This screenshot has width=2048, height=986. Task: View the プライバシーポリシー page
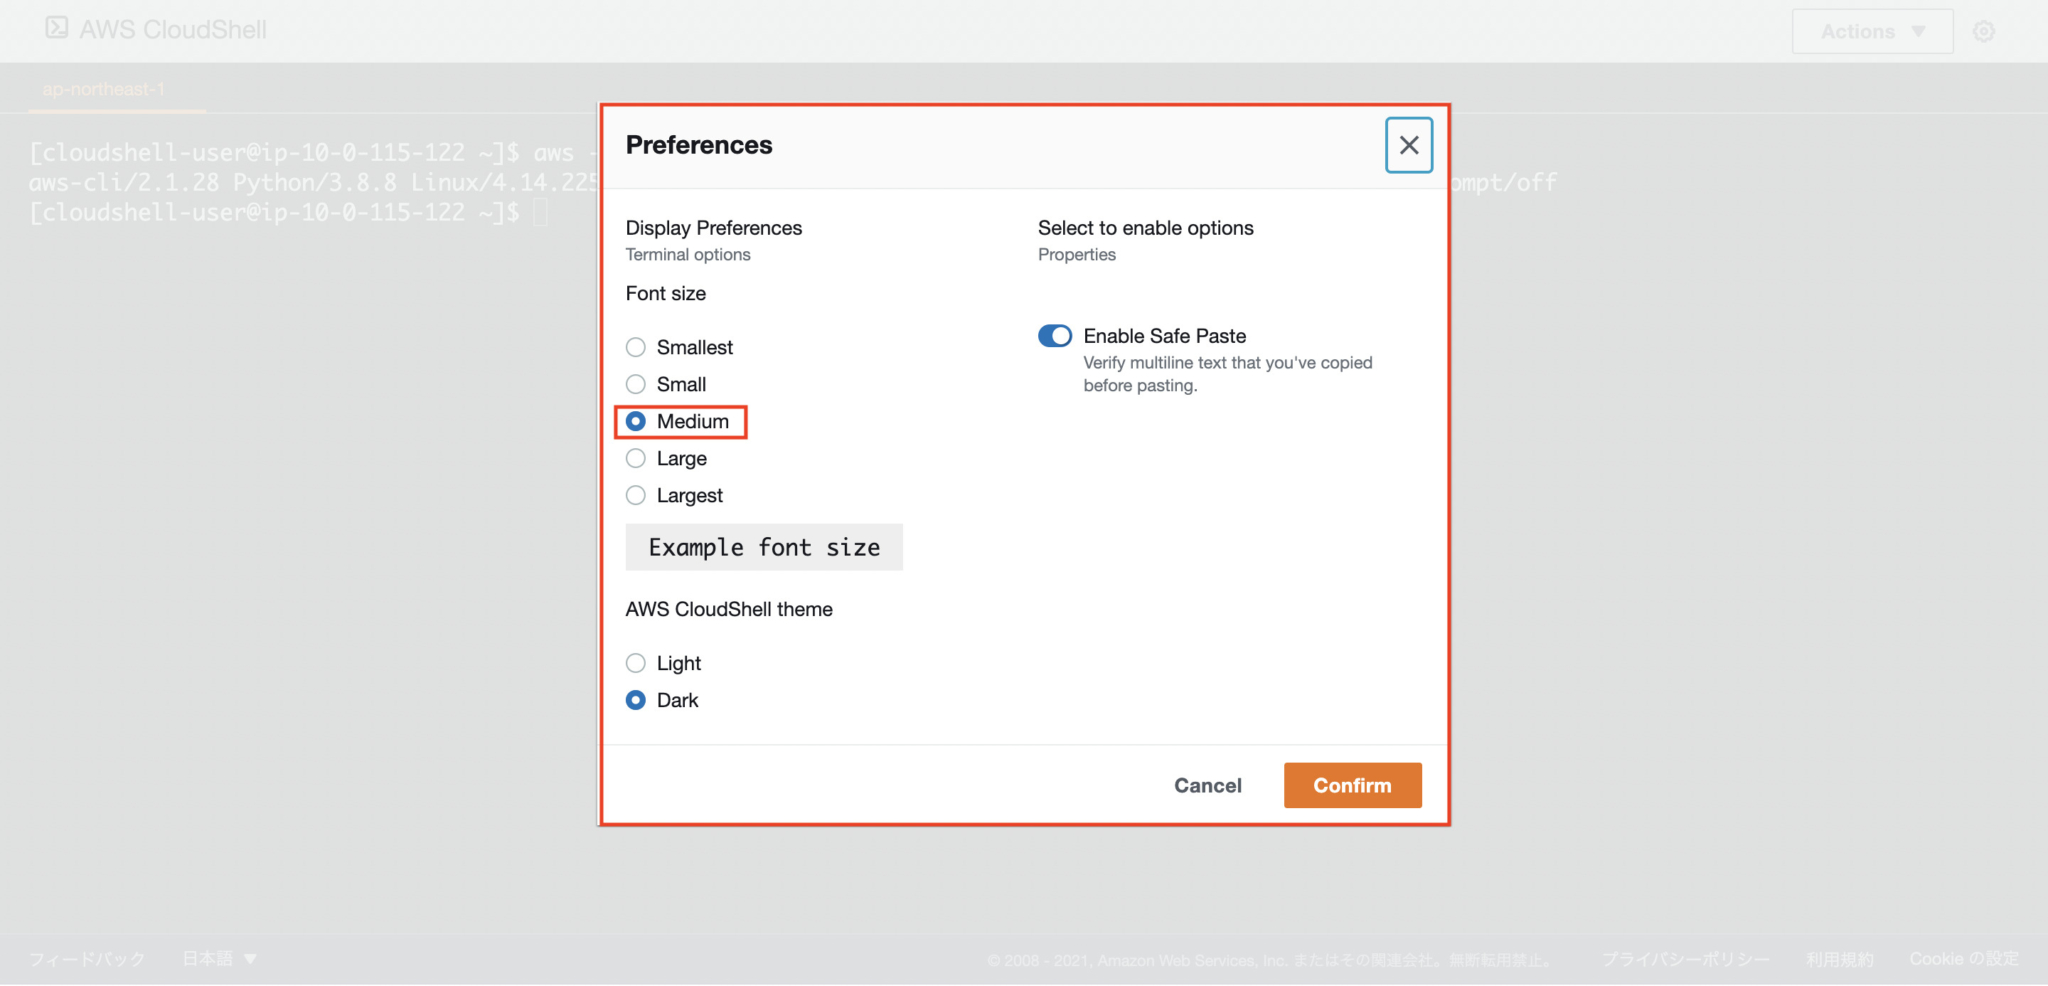[x=1685, y=958]
